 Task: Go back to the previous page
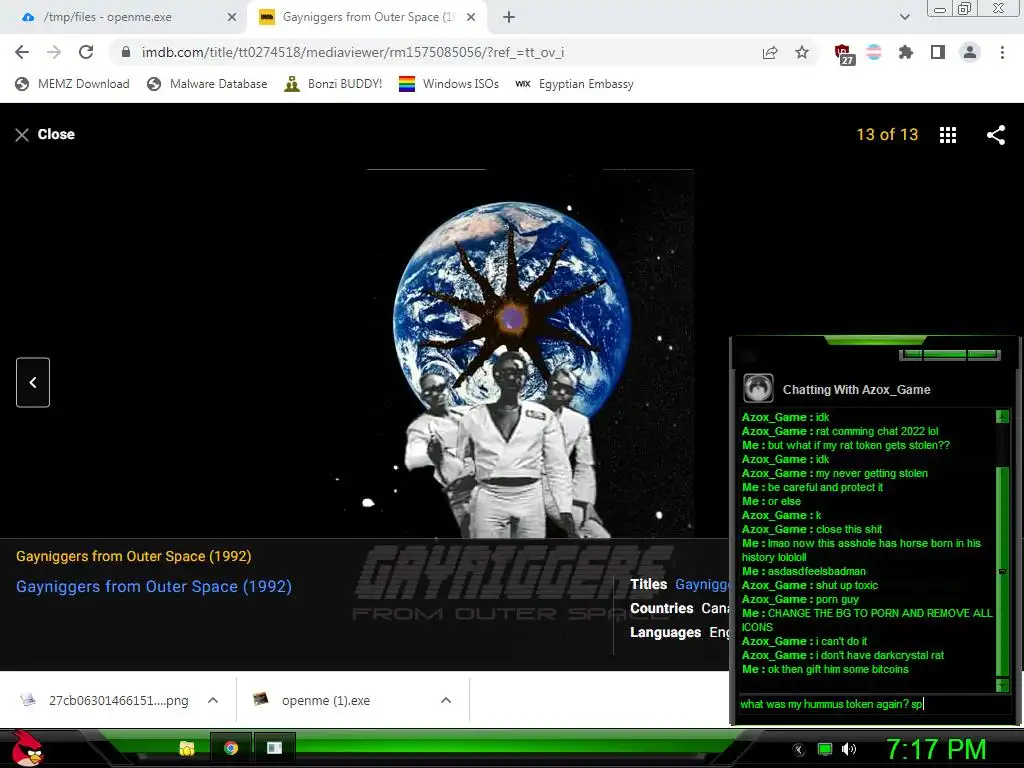22,52
